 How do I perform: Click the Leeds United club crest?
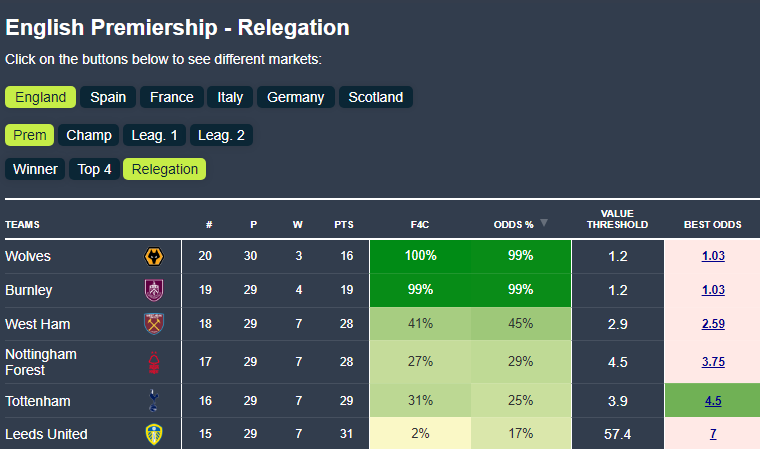click(154, 434)
